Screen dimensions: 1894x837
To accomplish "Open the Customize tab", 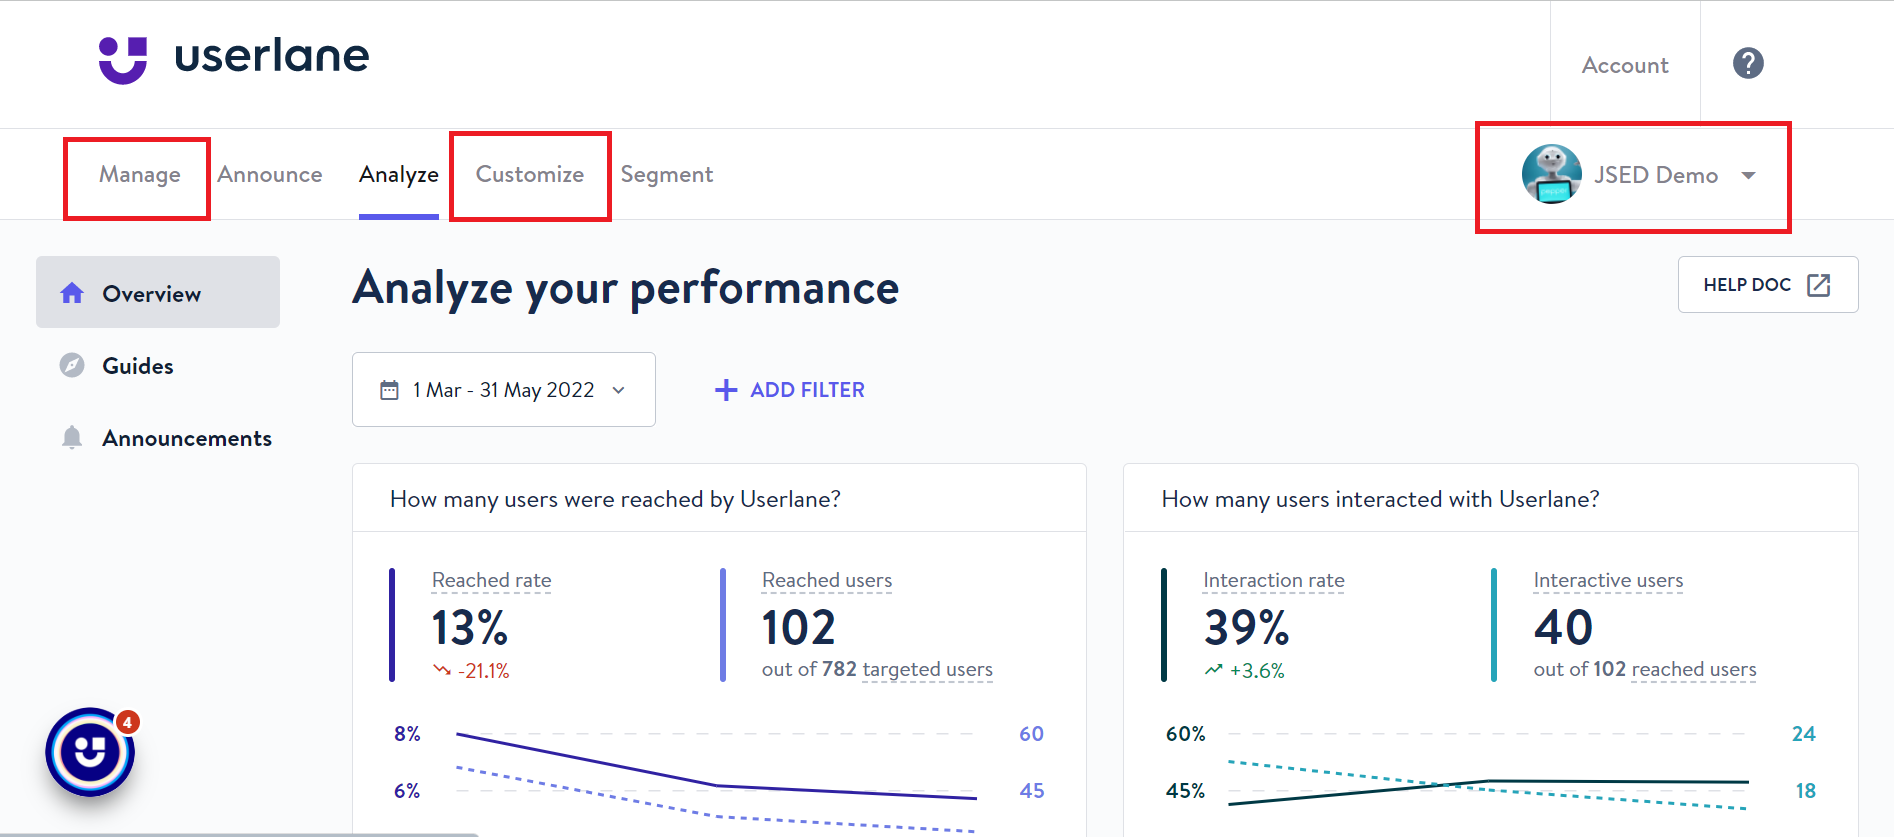I will point(529,175).
